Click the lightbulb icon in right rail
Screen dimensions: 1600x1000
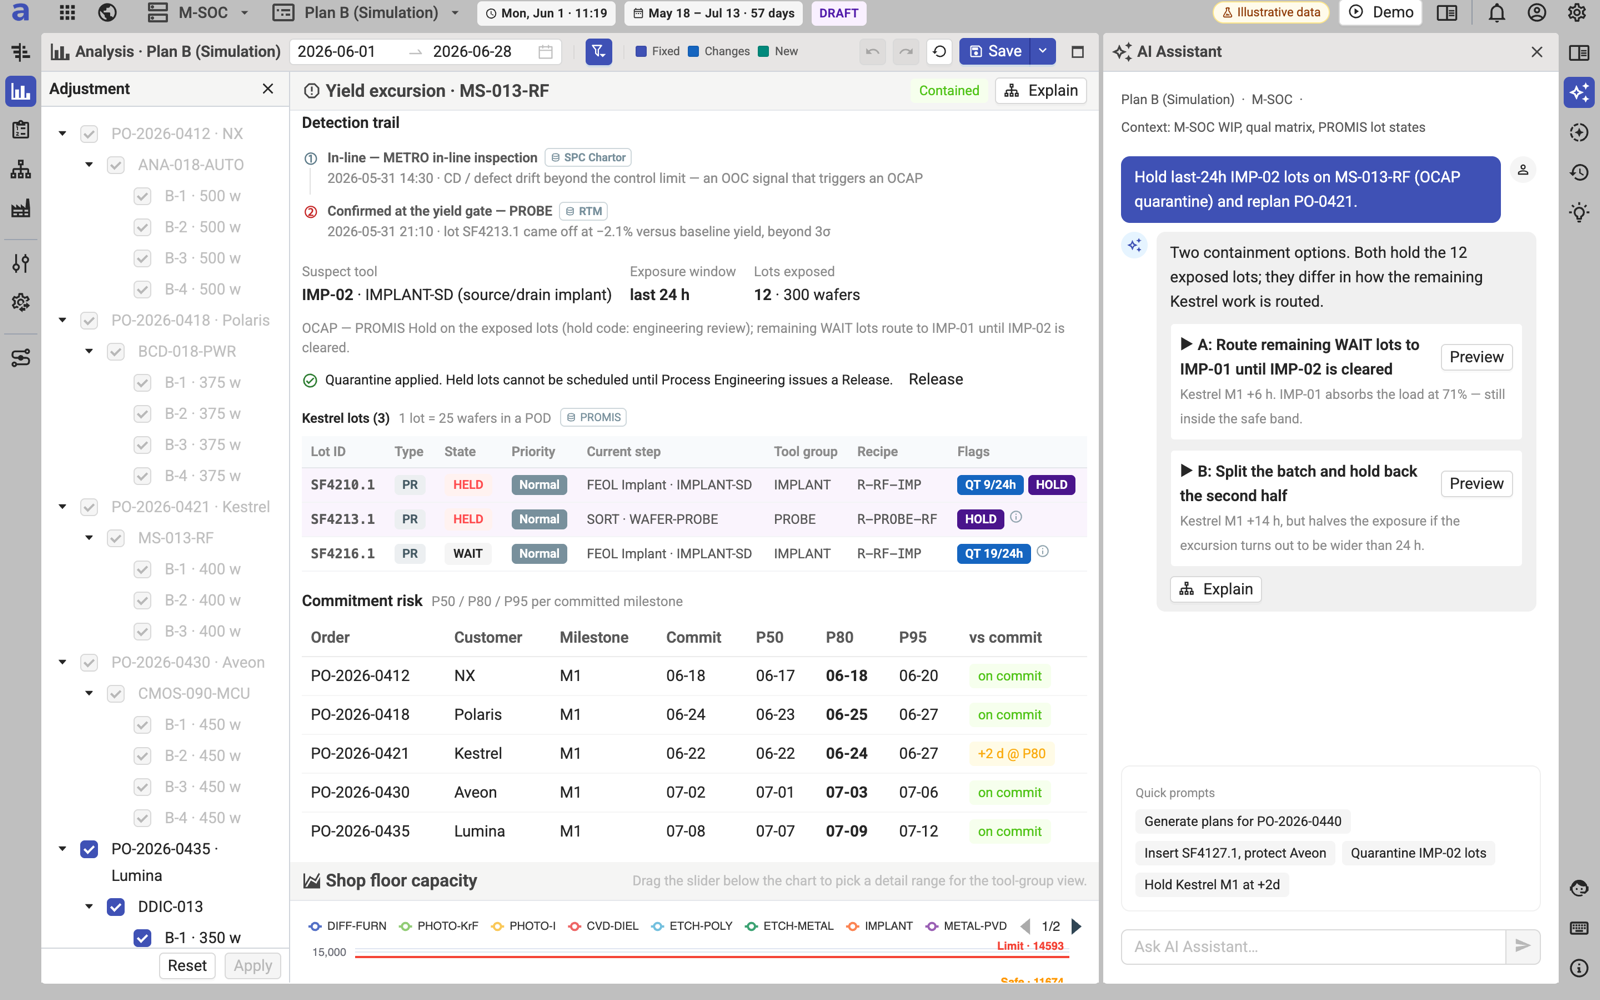point(1579,212)
